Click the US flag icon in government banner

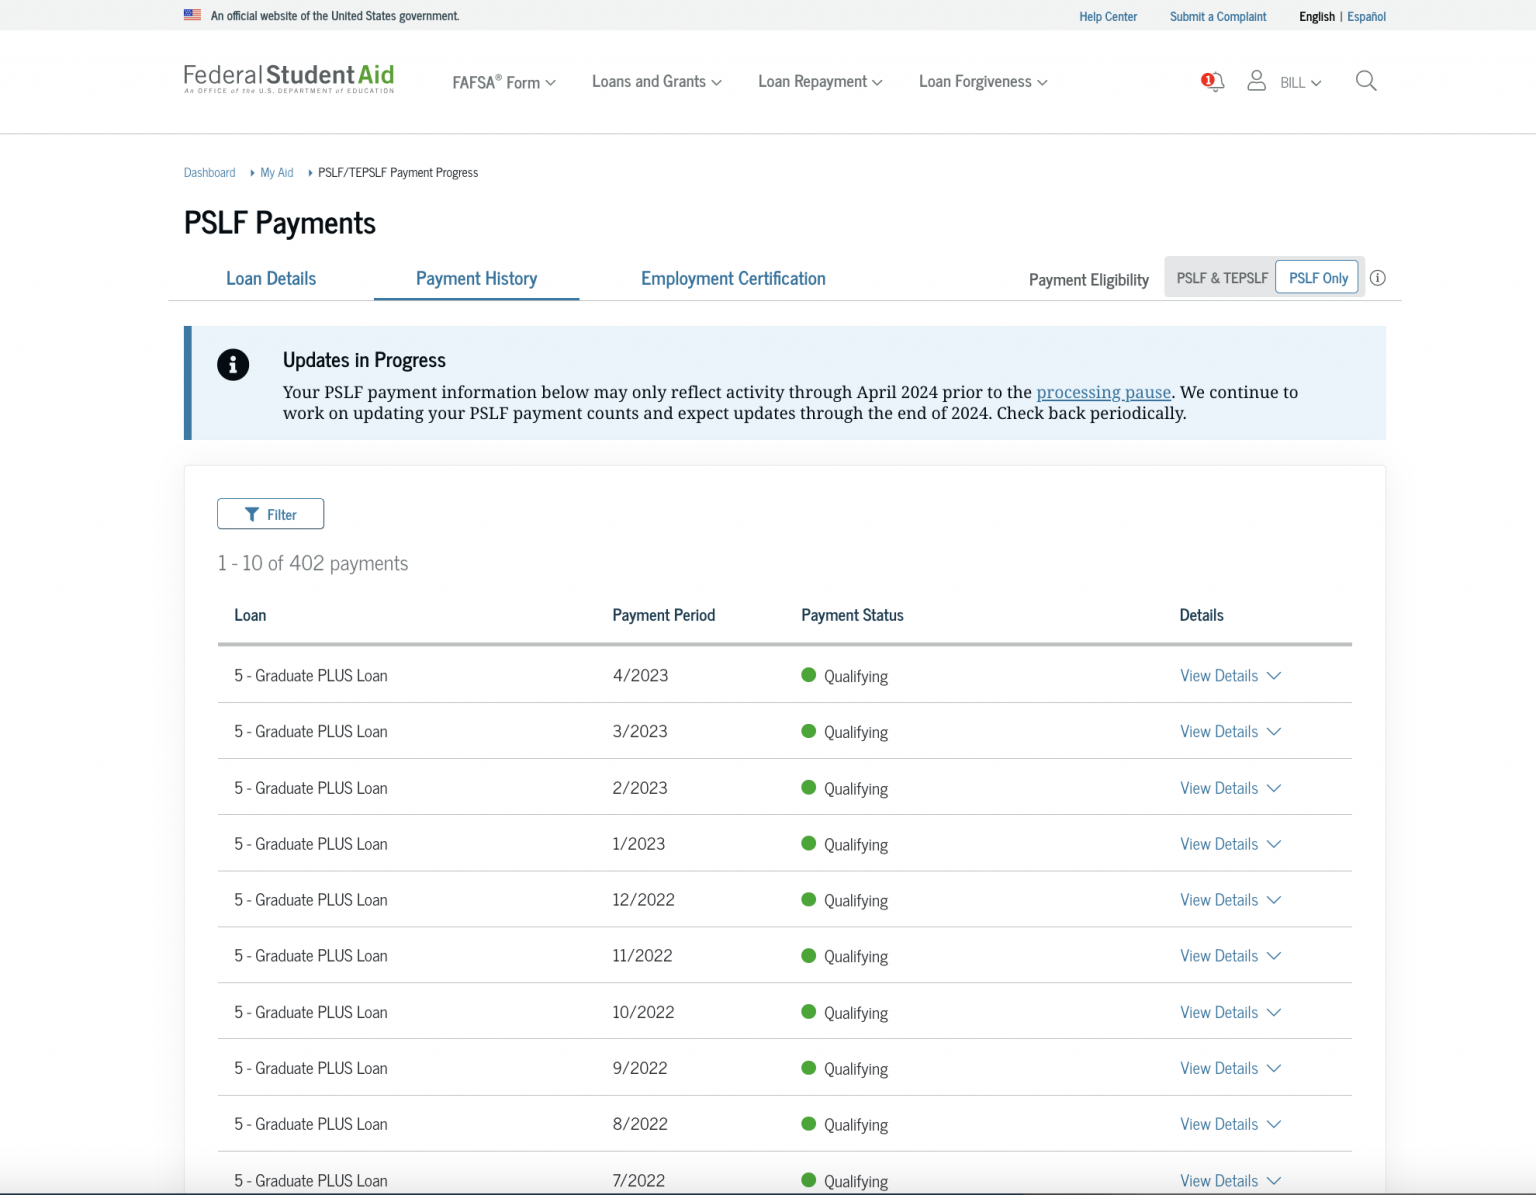coord(192,15)
